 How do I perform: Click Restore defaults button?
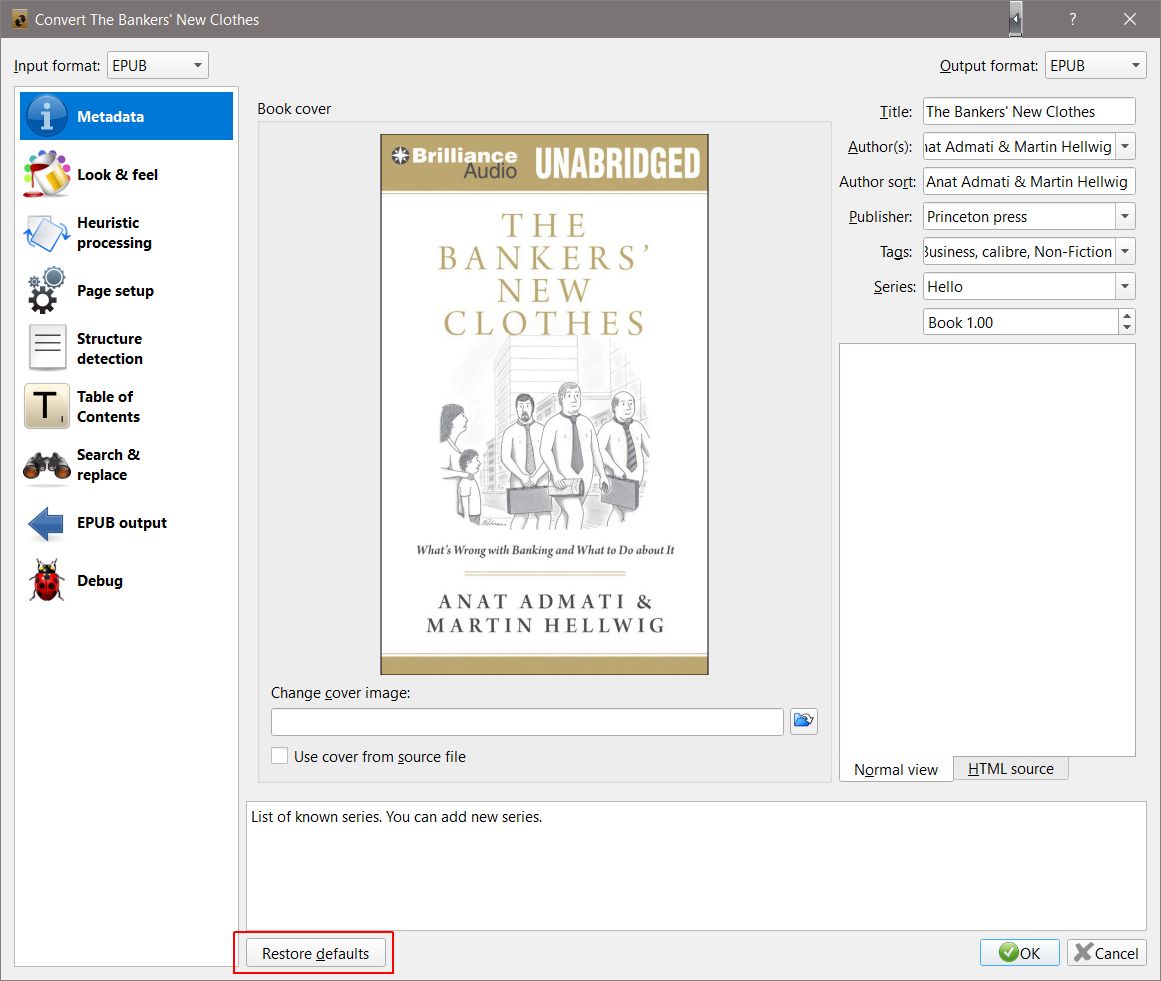coord(315,953)
